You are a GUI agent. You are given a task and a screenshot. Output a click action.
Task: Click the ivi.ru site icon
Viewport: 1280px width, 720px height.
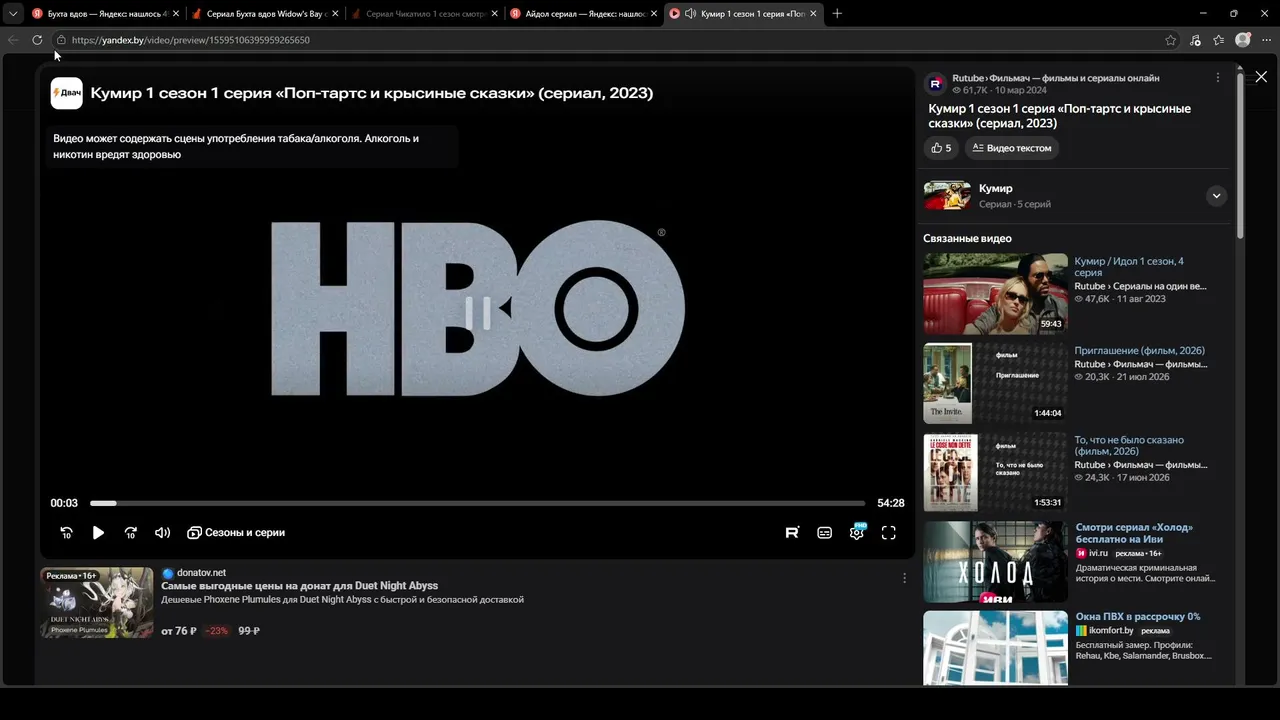point(1081,553)
